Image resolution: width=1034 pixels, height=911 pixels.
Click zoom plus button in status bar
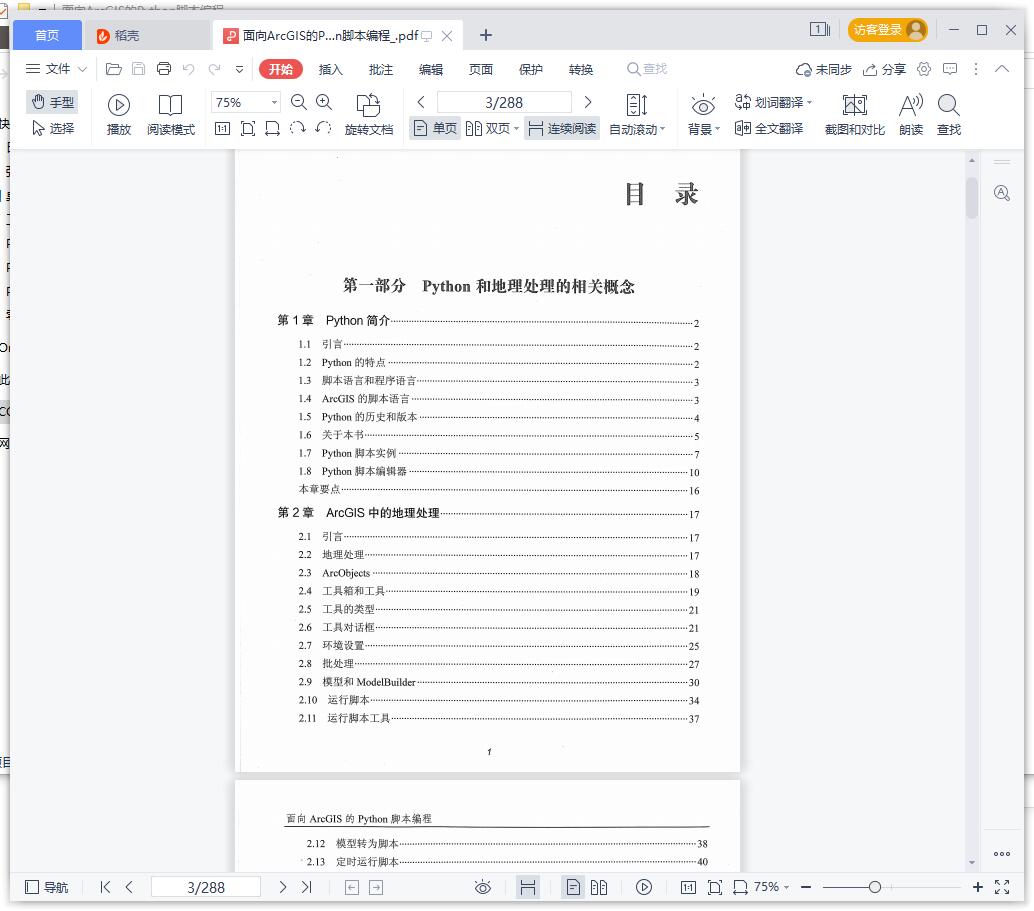[978, 887]
